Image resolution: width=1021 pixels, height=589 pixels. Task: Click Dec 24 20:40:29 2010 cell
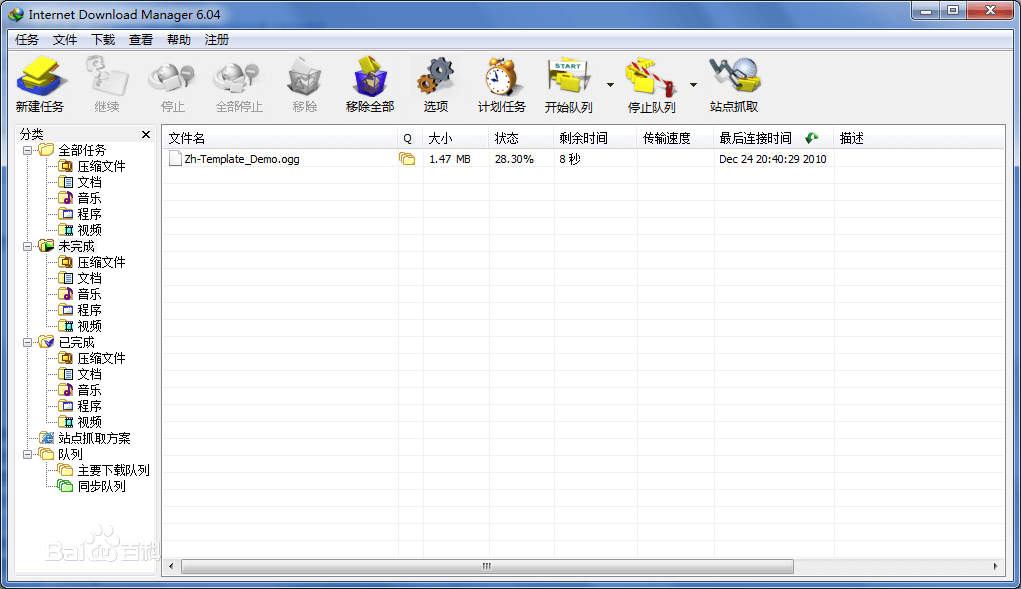click(x=772, y=159)
